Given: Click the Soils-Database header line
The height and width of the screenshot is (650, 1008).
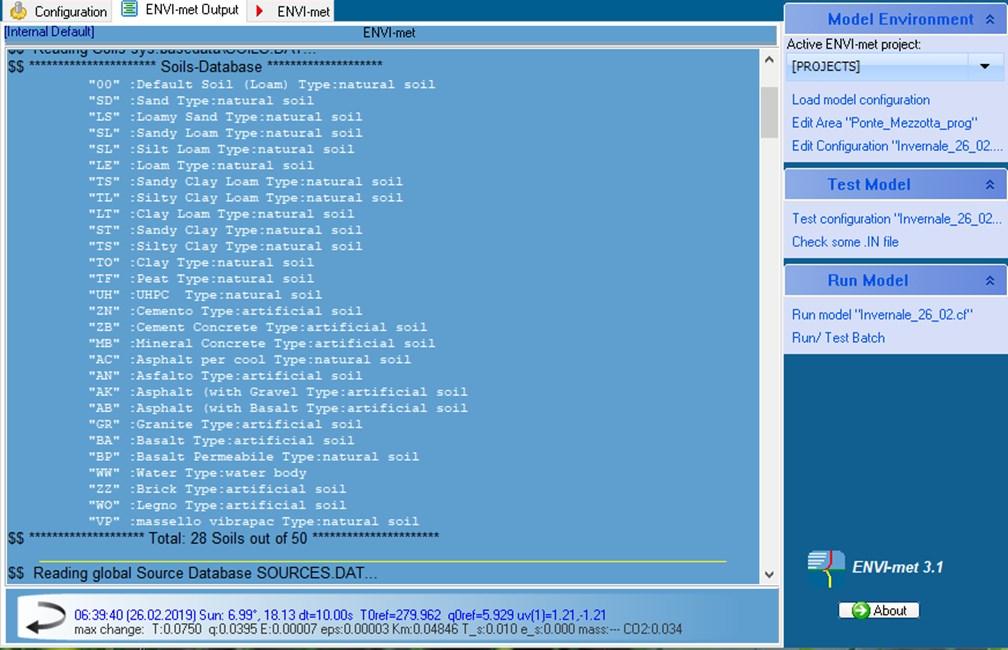Looking at the screenshot, I should click(x=195, y=67).
